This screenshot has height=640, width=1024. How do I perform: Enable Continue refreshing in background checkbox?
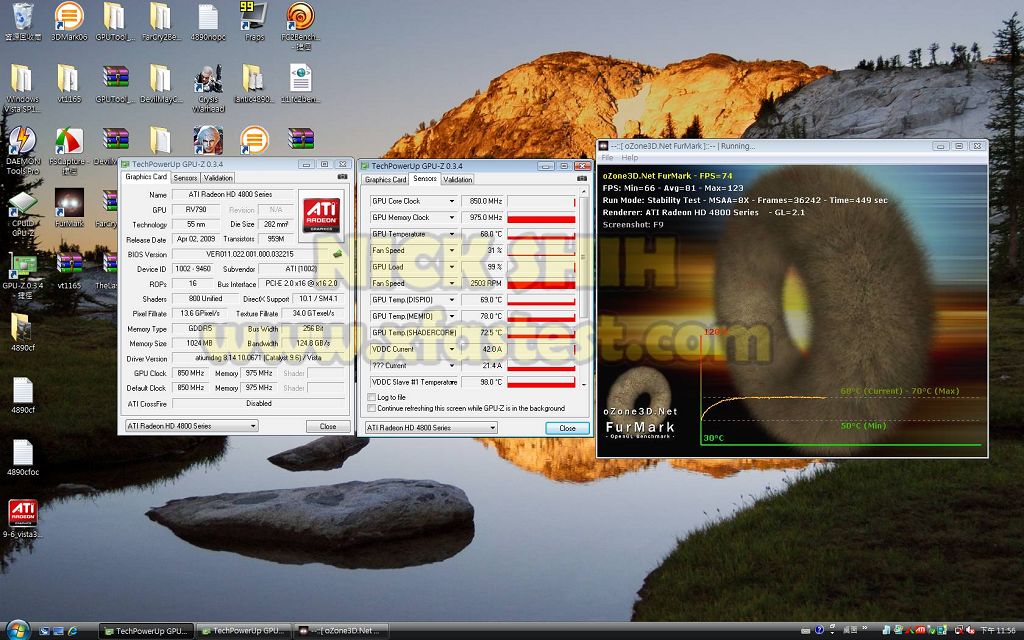373,408
